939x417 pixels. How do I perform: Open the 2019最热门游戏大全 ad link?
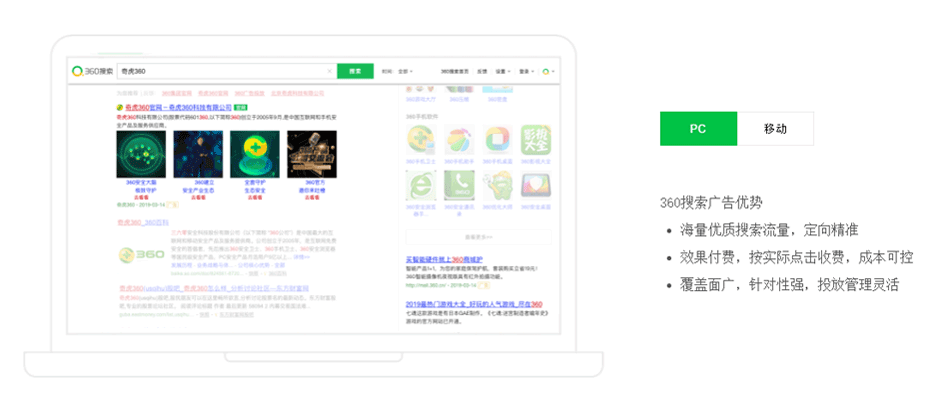[x=474, y=304]
